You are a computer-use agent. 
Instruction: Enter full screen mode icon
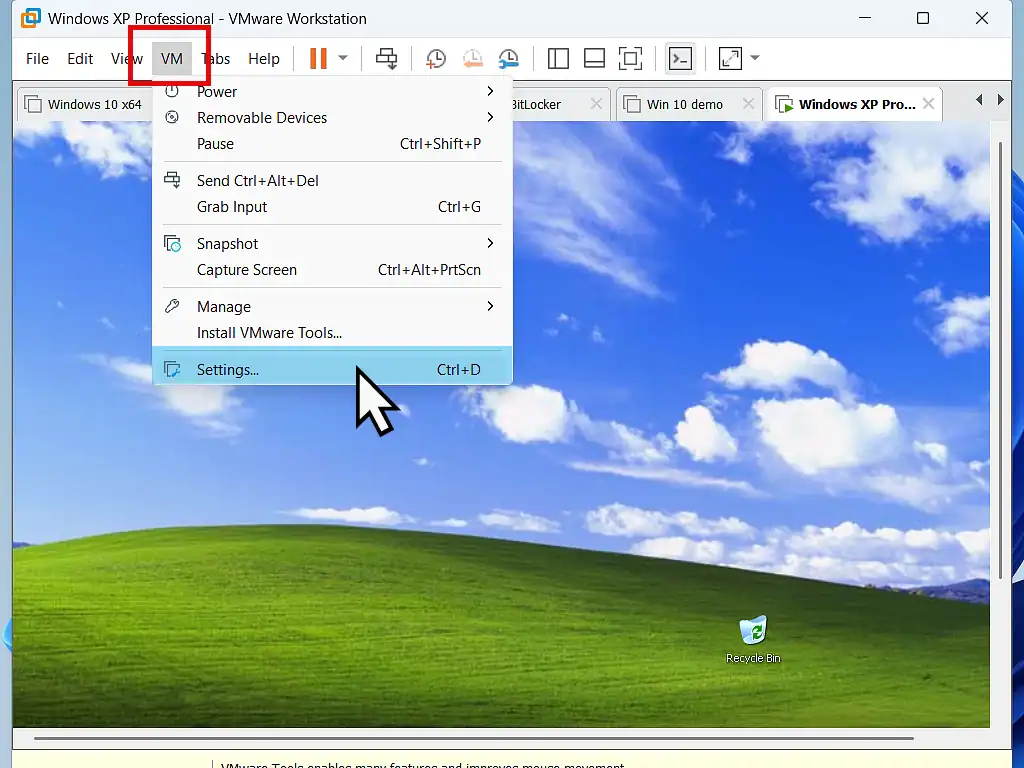[630, 58]
